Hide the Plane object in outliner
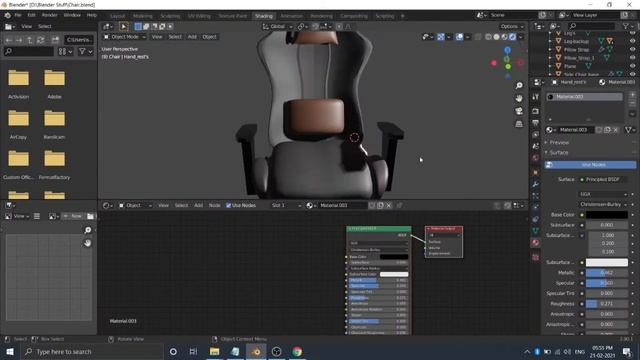Screen dimensions: 640x360 (632, 66)
